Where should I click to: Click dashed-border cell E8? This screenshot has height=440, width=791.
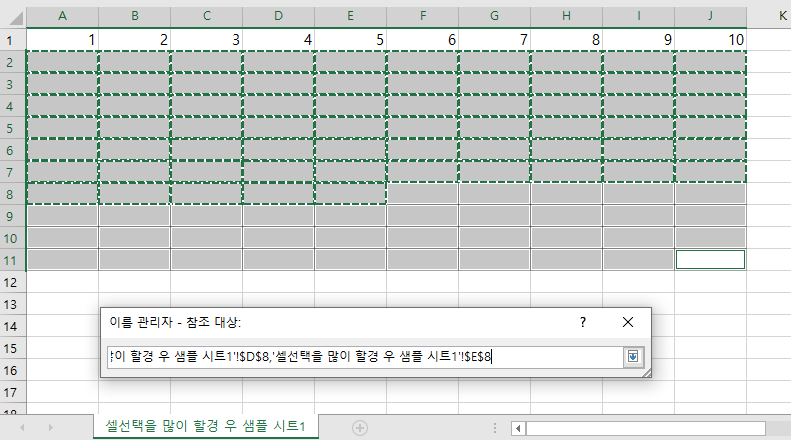(351, 194)
